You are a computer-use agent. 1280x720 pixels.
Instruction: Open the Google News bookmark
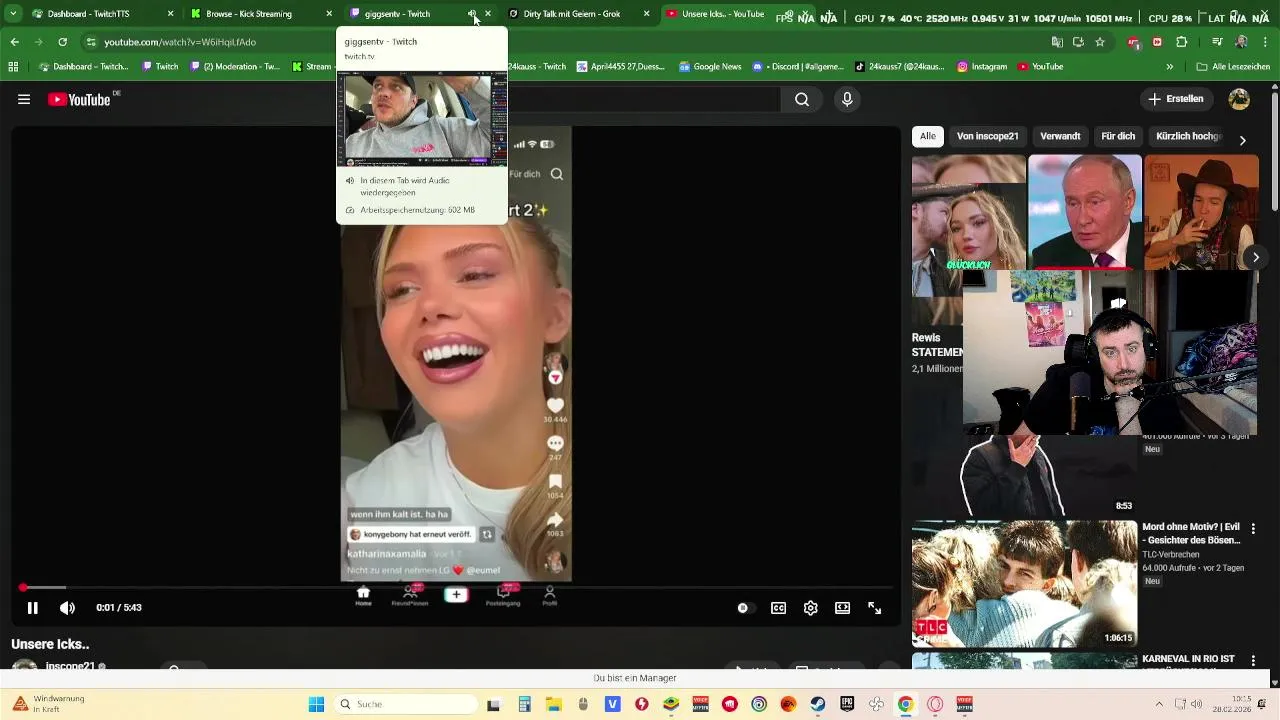pyautogui.click(x=710, y=67)
